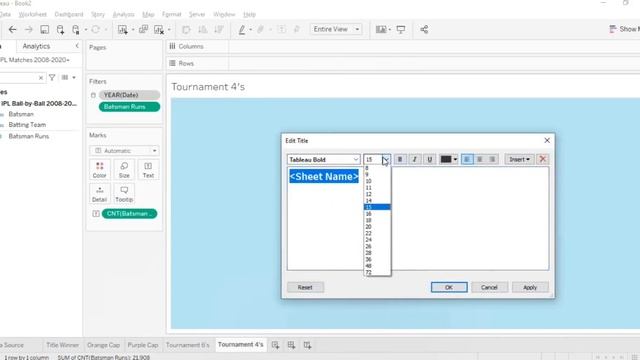The height and width of the screenshot is (360, 640).
Task: Click the Batsman Runs filter pill
Action: (x=129, y=107)
